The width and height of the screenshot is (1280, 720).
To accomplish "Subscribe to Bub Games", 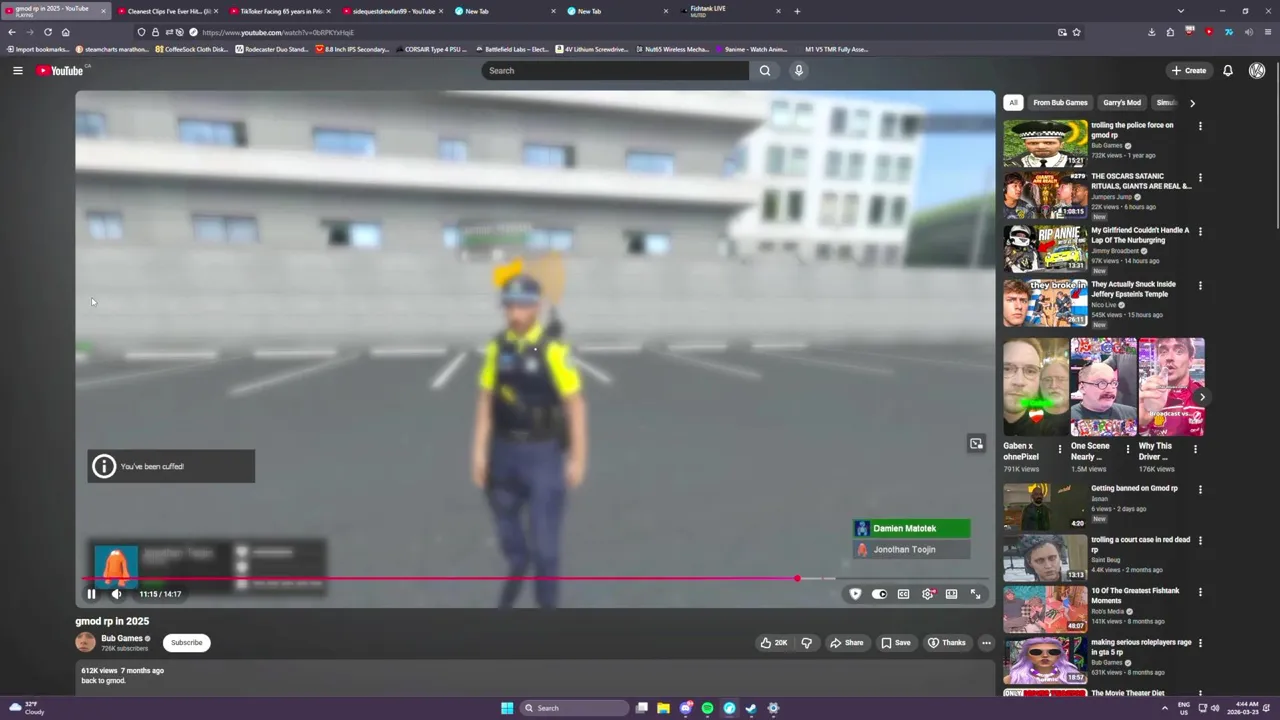I will coord(186,643).
